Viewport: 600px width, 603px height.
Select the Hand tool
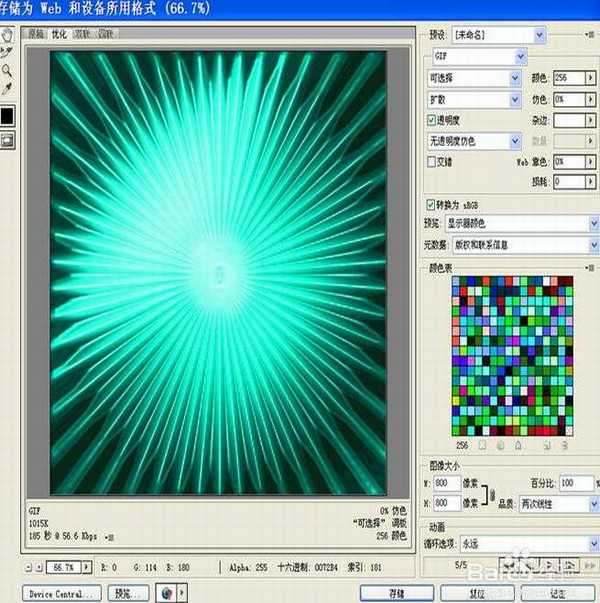(x=8, y=35)
